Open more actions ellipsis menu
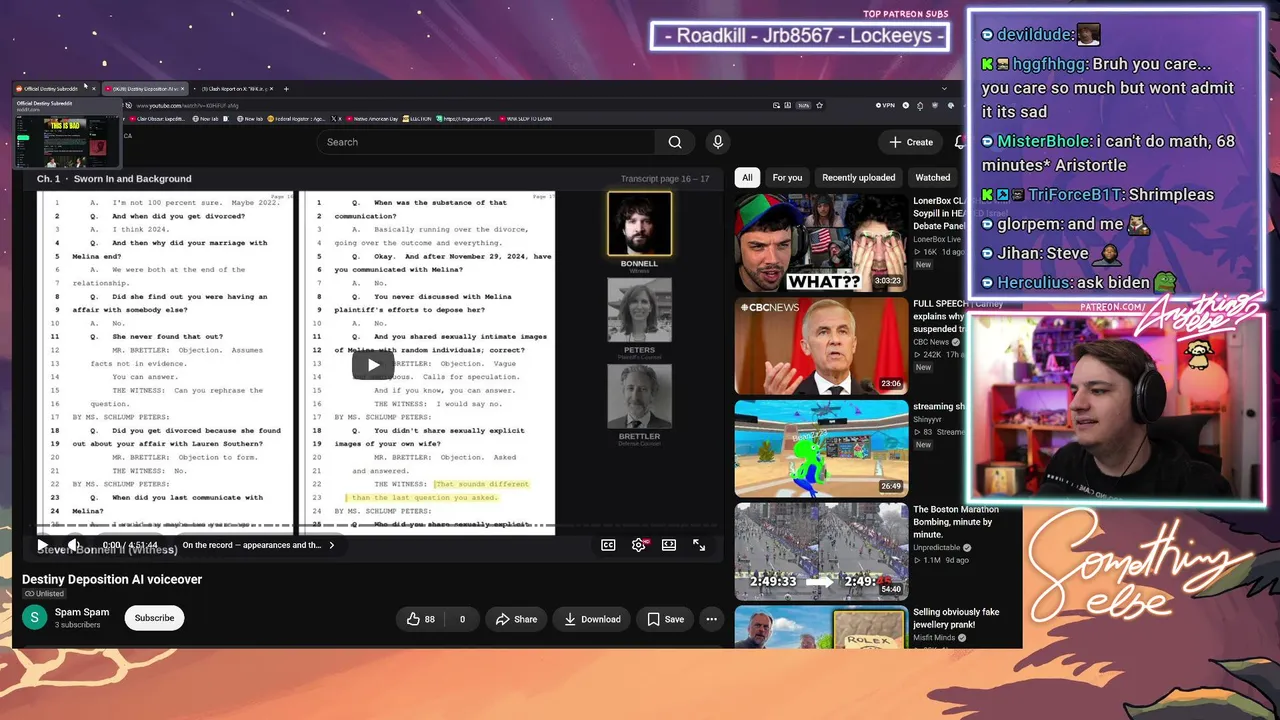The width and height of the screenshot is (1280, 720). (711, 619)
